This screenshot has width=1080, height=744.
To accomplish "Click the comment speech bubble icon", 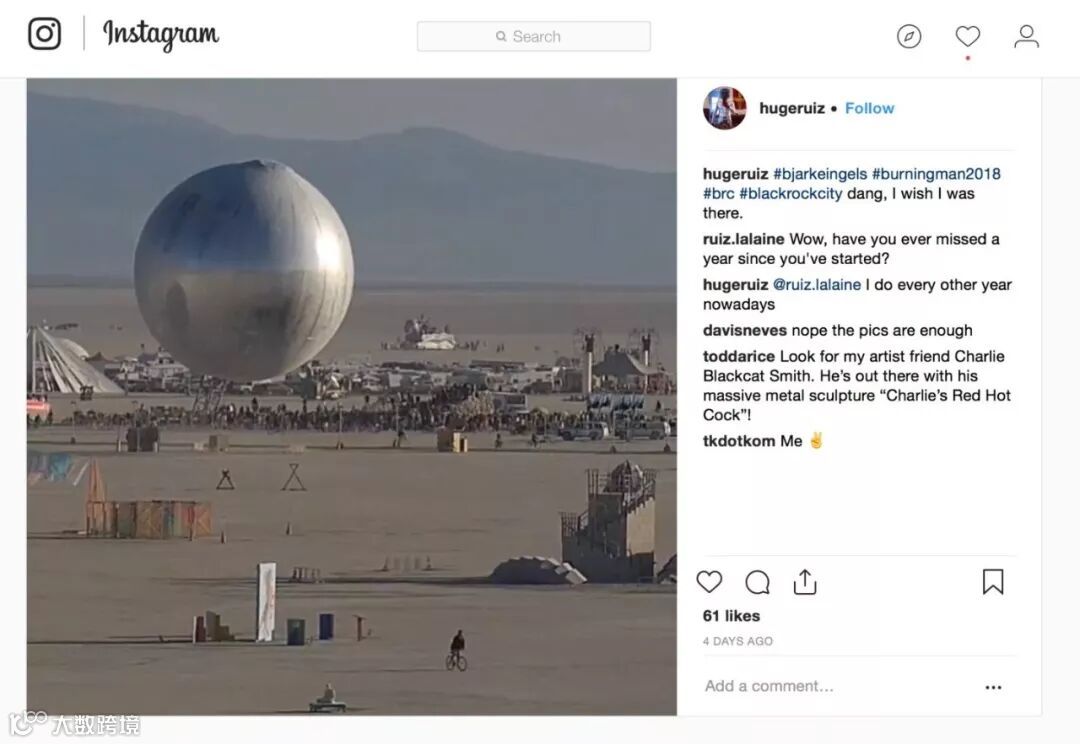I will pos(758,582).
